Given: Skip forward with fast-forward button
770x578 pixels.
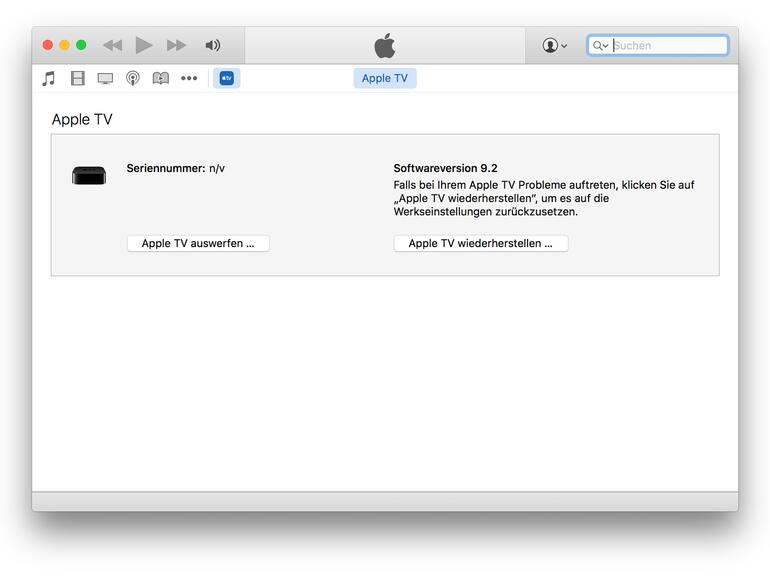Looking at the screenshot, I should coord(176,46).
